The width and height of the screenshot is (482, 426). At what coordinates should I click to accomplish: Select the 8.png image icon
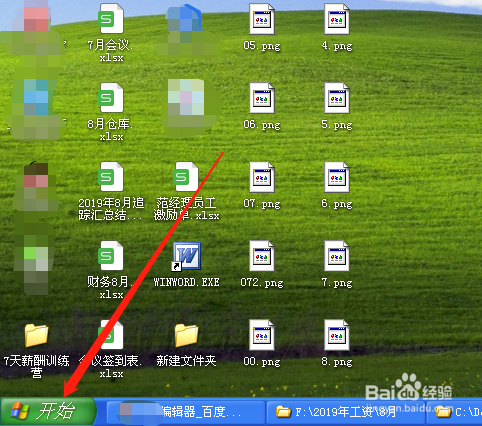(x=337, y=335)
